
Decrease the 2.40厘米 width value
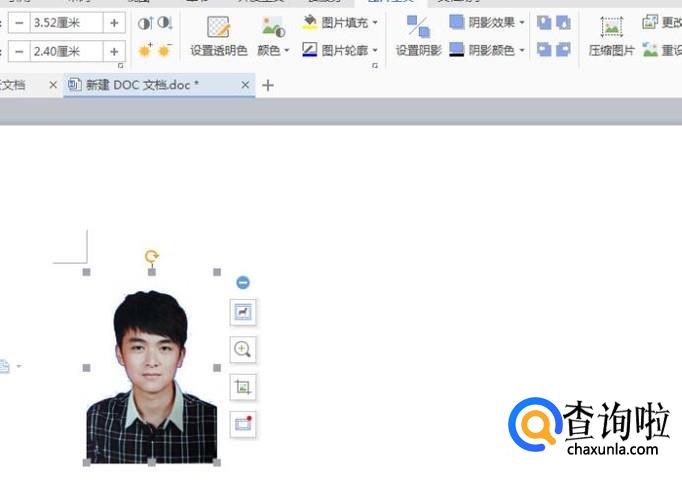tap(19, 52)
